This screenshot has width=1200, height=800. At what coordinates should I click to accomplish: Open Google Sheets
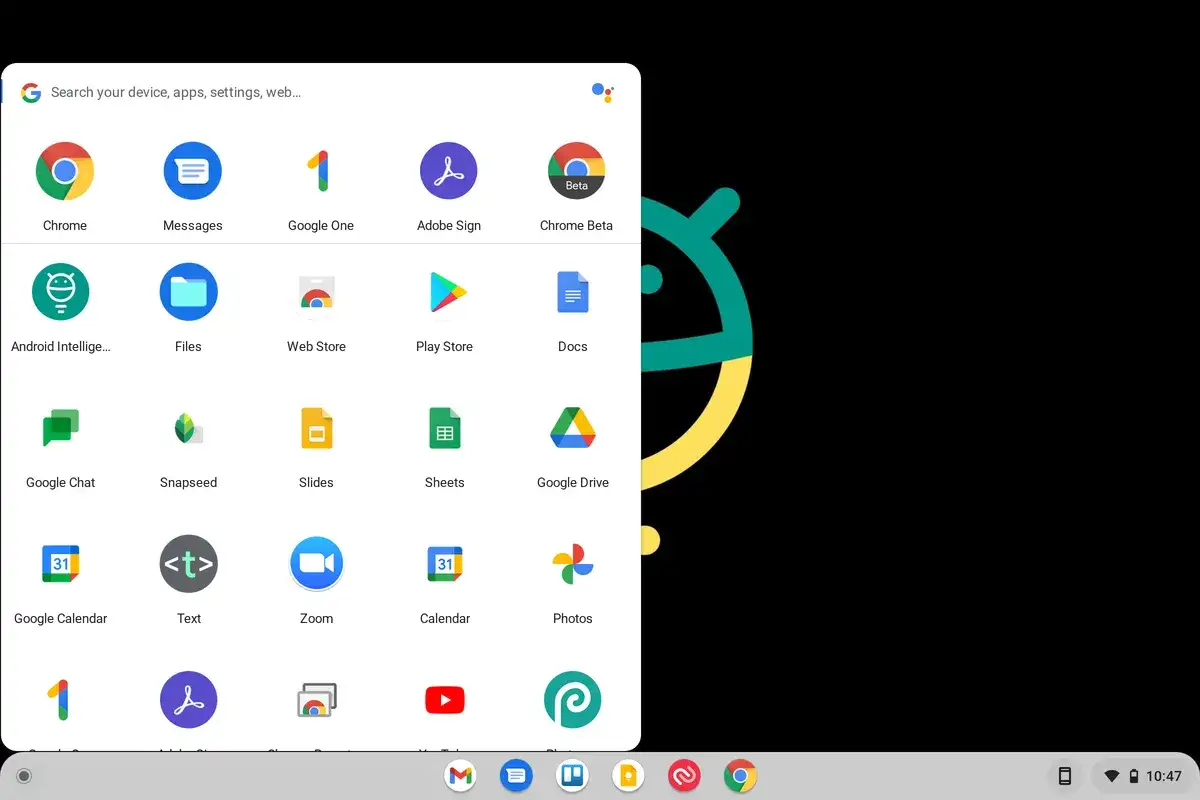445,428
